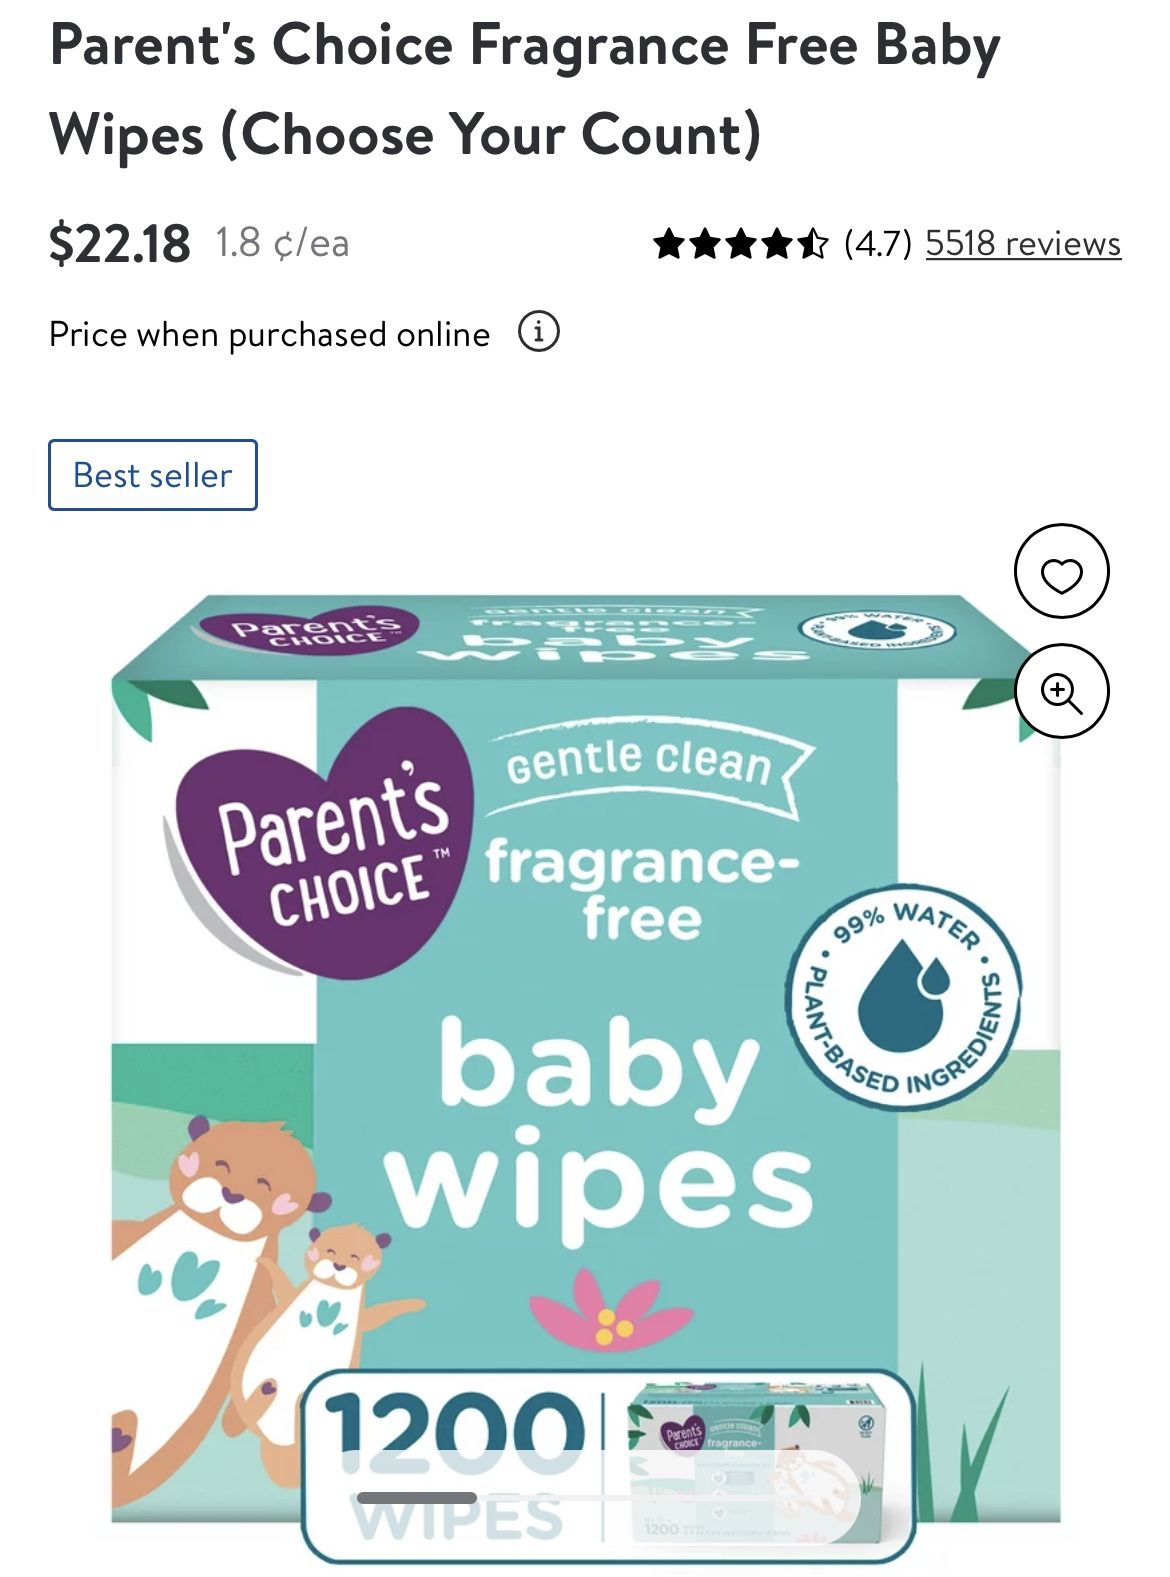
Task: Tap the 1.8 ¢/ea unit price
Action: pyautogui.click(x=283, y=243)
